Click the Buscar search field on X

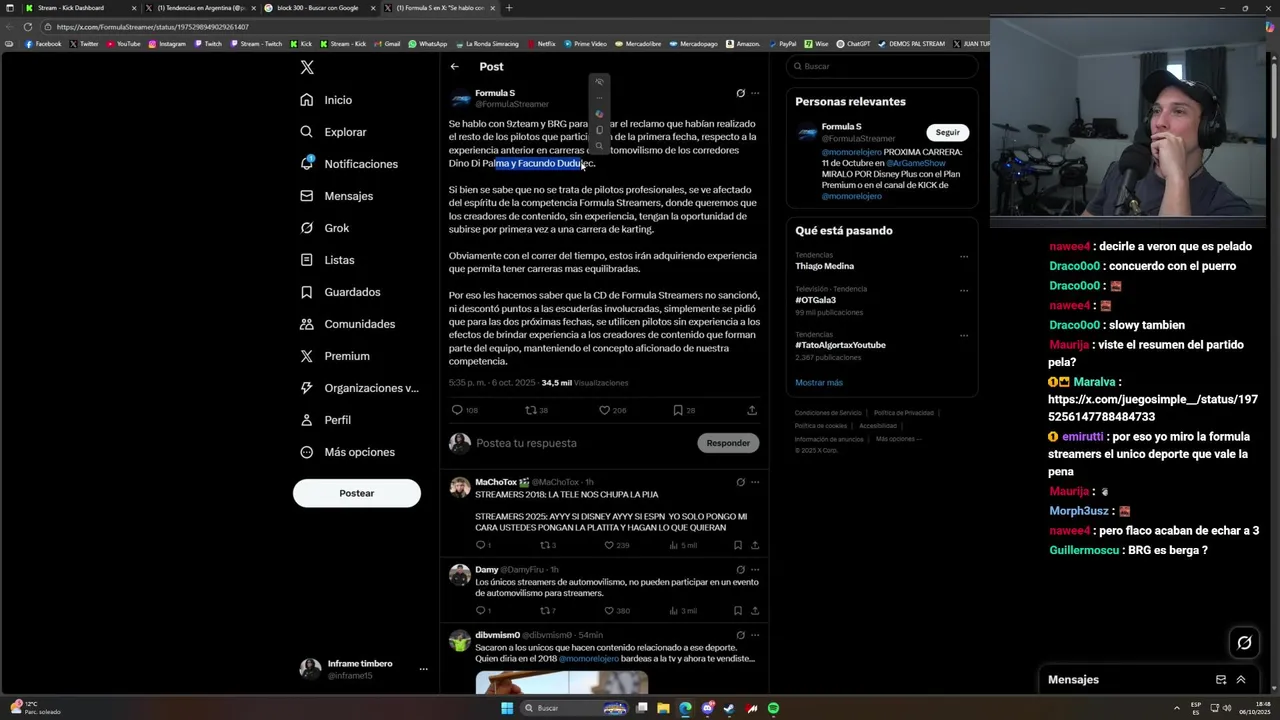[x=881, y=66]
